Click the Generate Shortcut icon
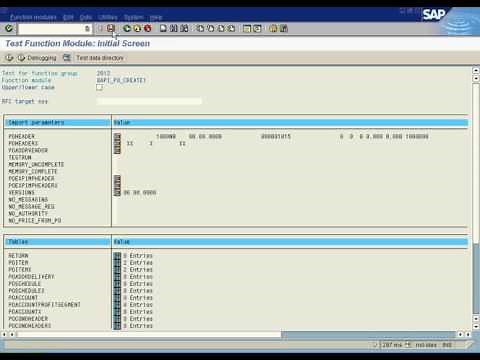Screen dimensions: 480x360 257,28
